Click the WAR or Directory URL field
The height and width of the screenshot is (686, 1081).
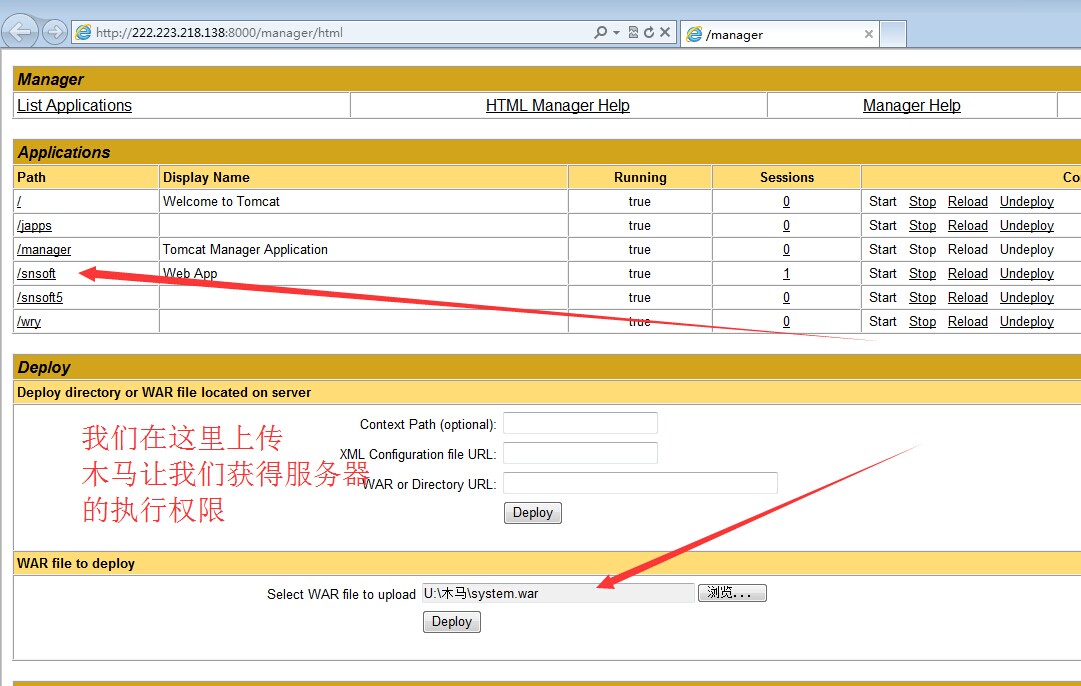click(x=640, y=483)
